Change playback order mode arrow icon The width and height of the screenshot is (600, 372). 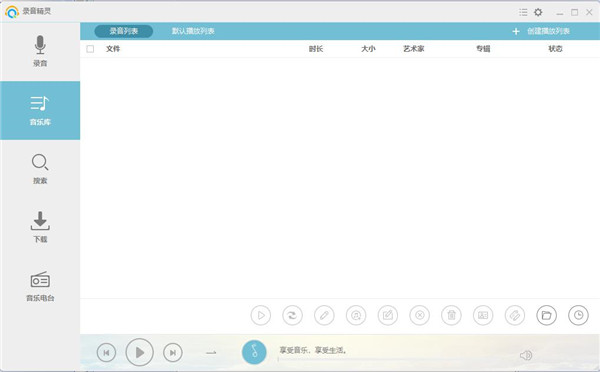211,352
